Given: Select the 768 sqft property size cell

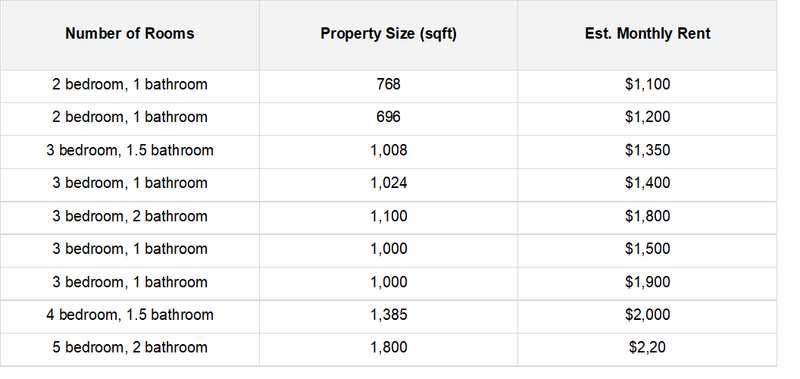Looking at the screenshot, I should coord(388,85).
